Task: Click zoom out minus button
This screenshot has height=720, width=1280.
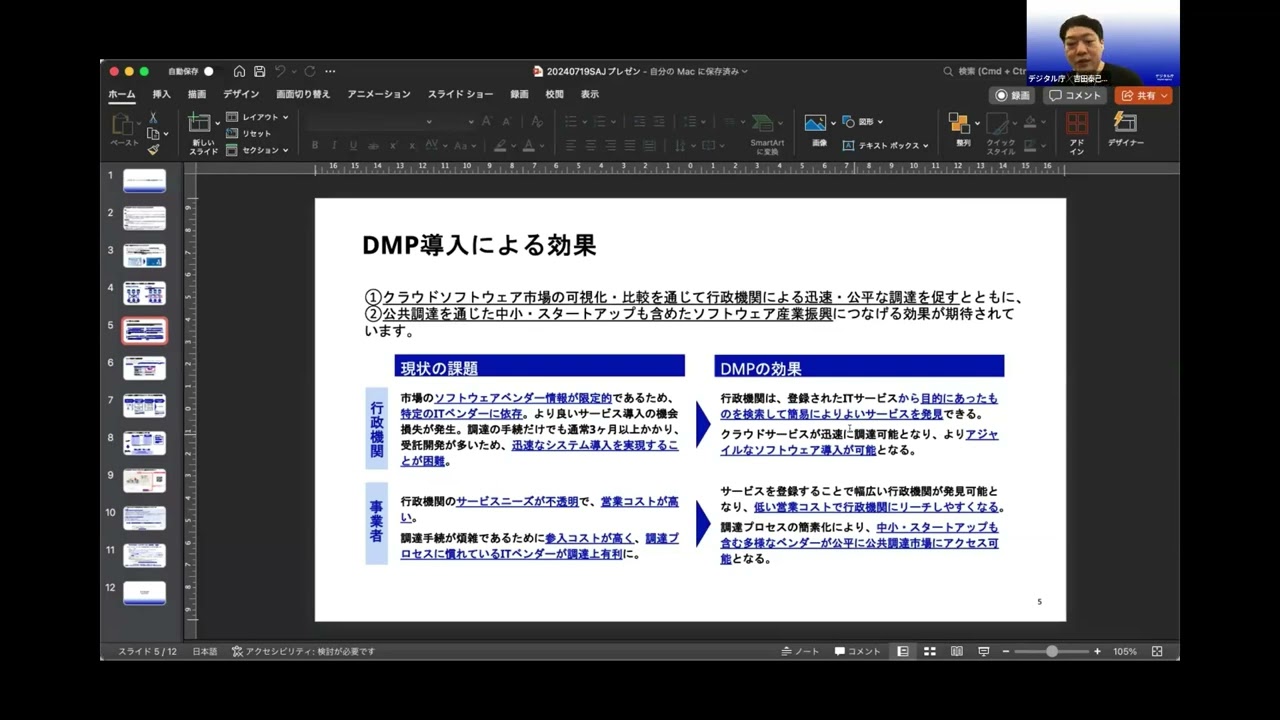Action: (1006, 651)
